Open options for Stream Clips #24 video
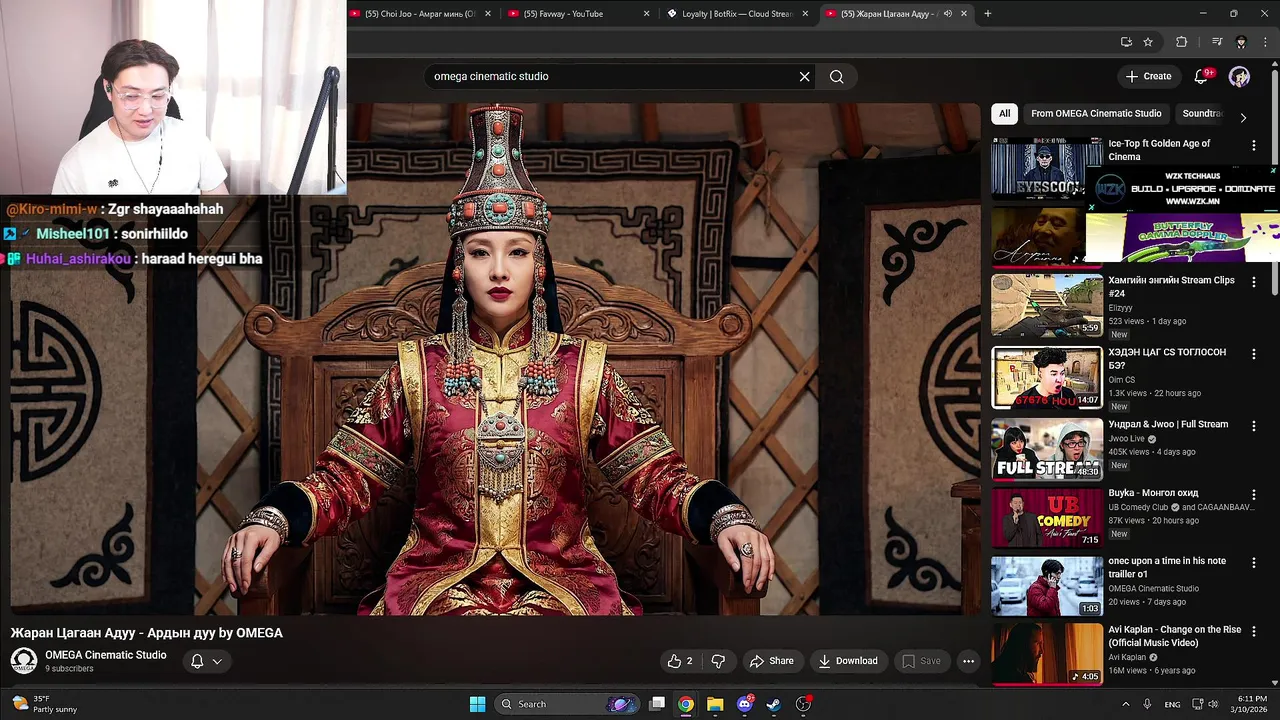This screenshot has height=720, width=1280. point(1253,283)
